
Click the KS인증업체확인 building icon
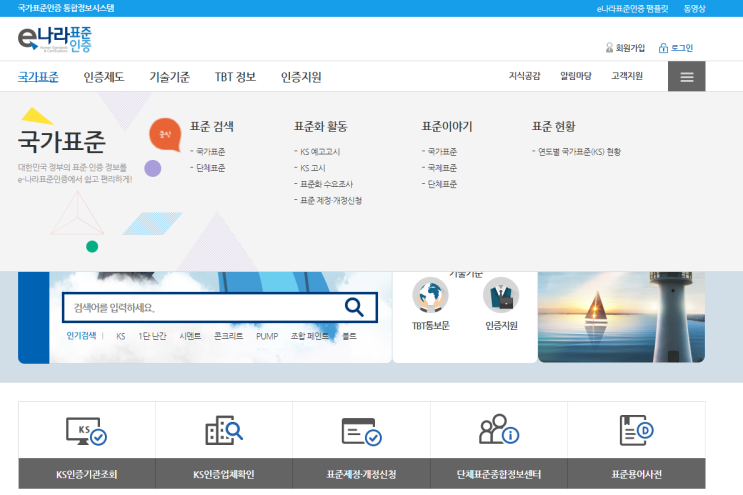coord(224,430)
